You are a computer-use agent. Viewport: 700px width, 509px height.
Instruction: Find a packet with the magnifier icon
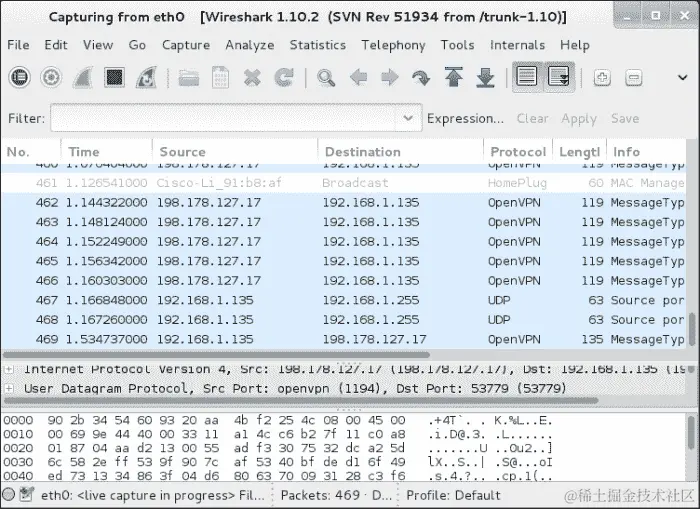tap(326, 78)
